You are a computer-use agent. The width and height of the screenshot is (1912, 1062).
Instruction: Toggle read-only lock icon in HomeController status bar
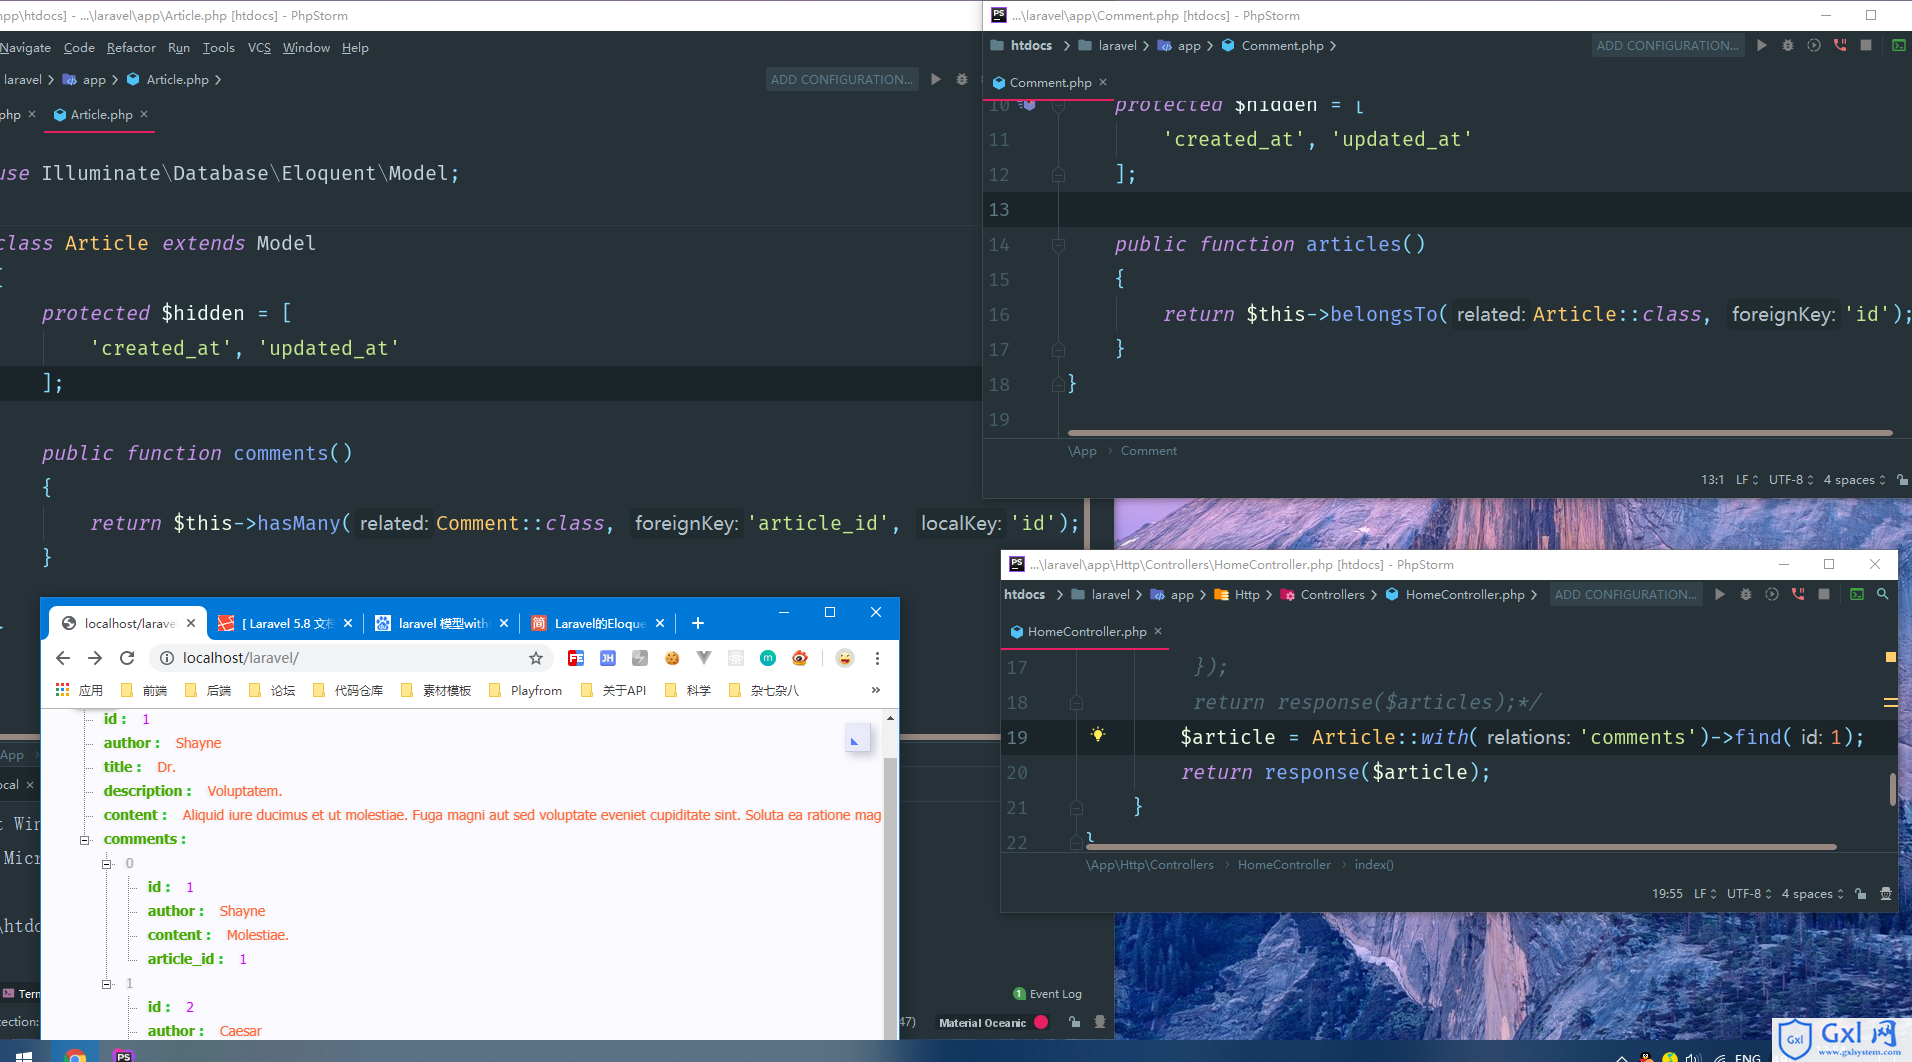pos(1860,893)
